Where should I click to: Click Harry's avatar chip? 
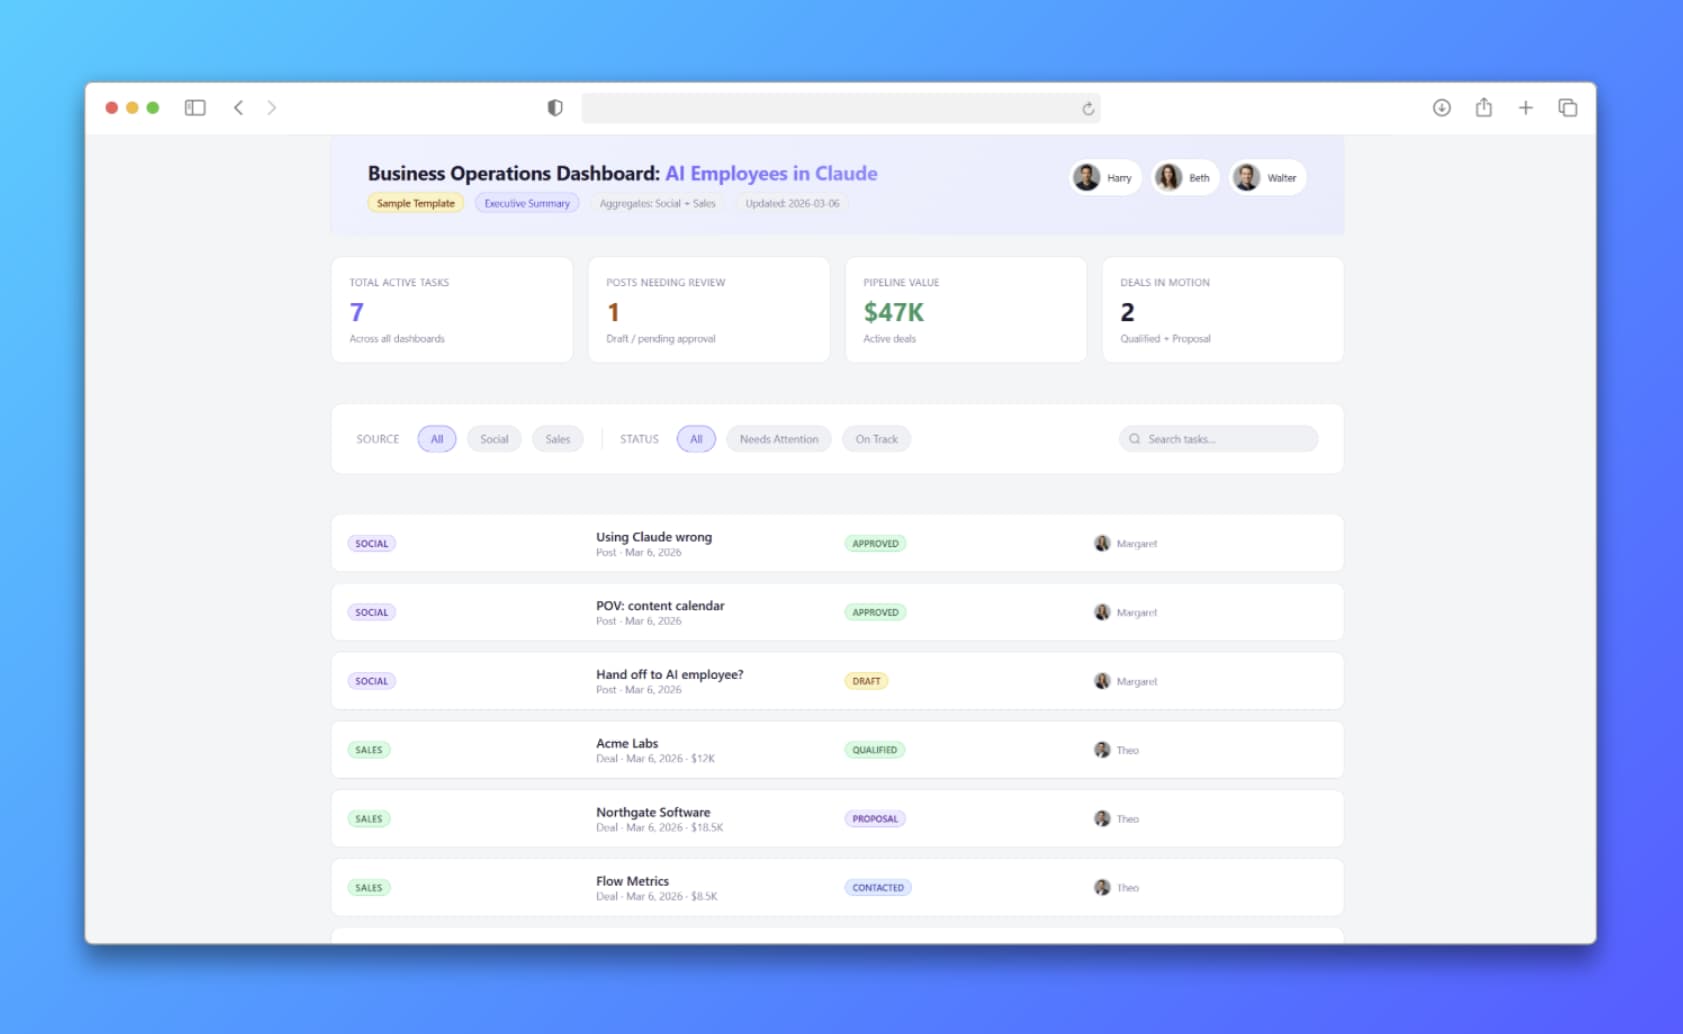1104,178
